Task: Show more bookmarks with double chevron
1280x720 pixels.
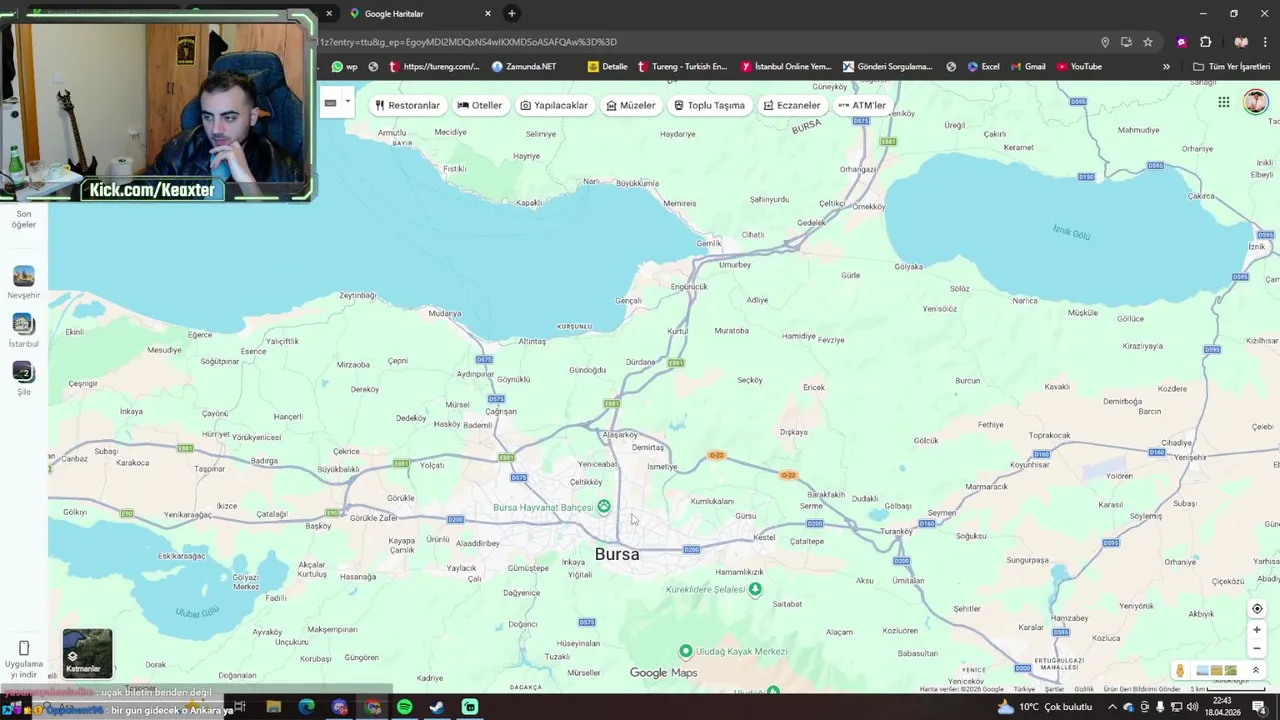Action: point(1166,67)
